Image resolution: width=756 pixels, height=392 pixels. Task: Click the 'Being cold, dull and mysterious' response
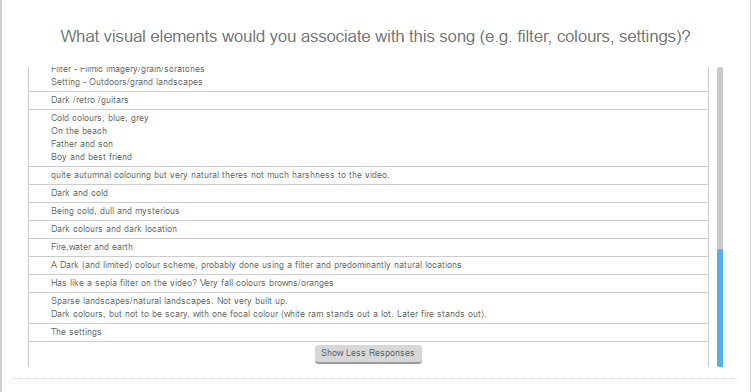coord(368,211)
